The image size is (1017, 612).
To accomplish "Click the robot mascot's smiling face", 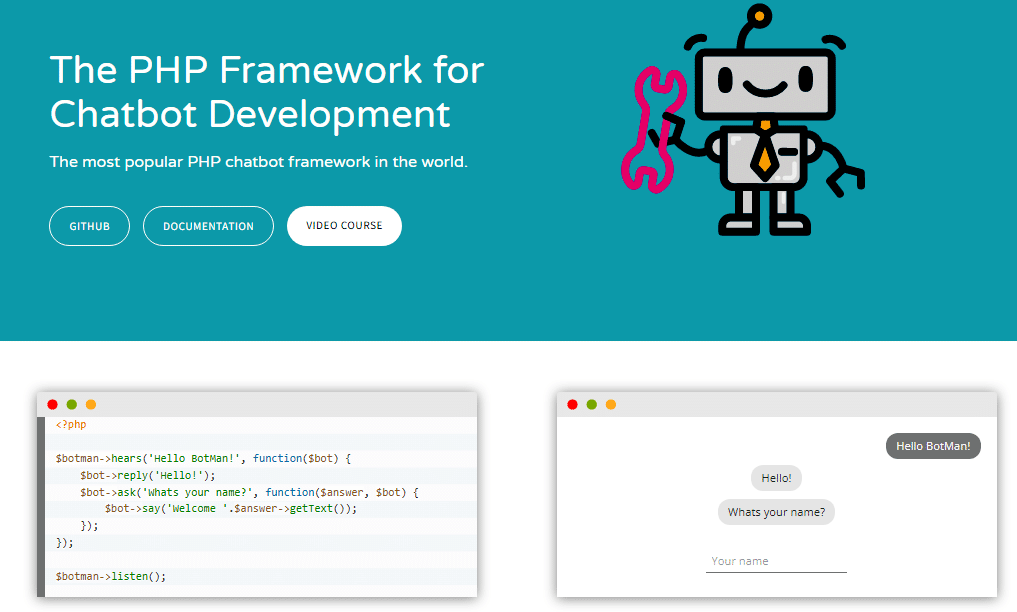I will [x=765, y=82].
